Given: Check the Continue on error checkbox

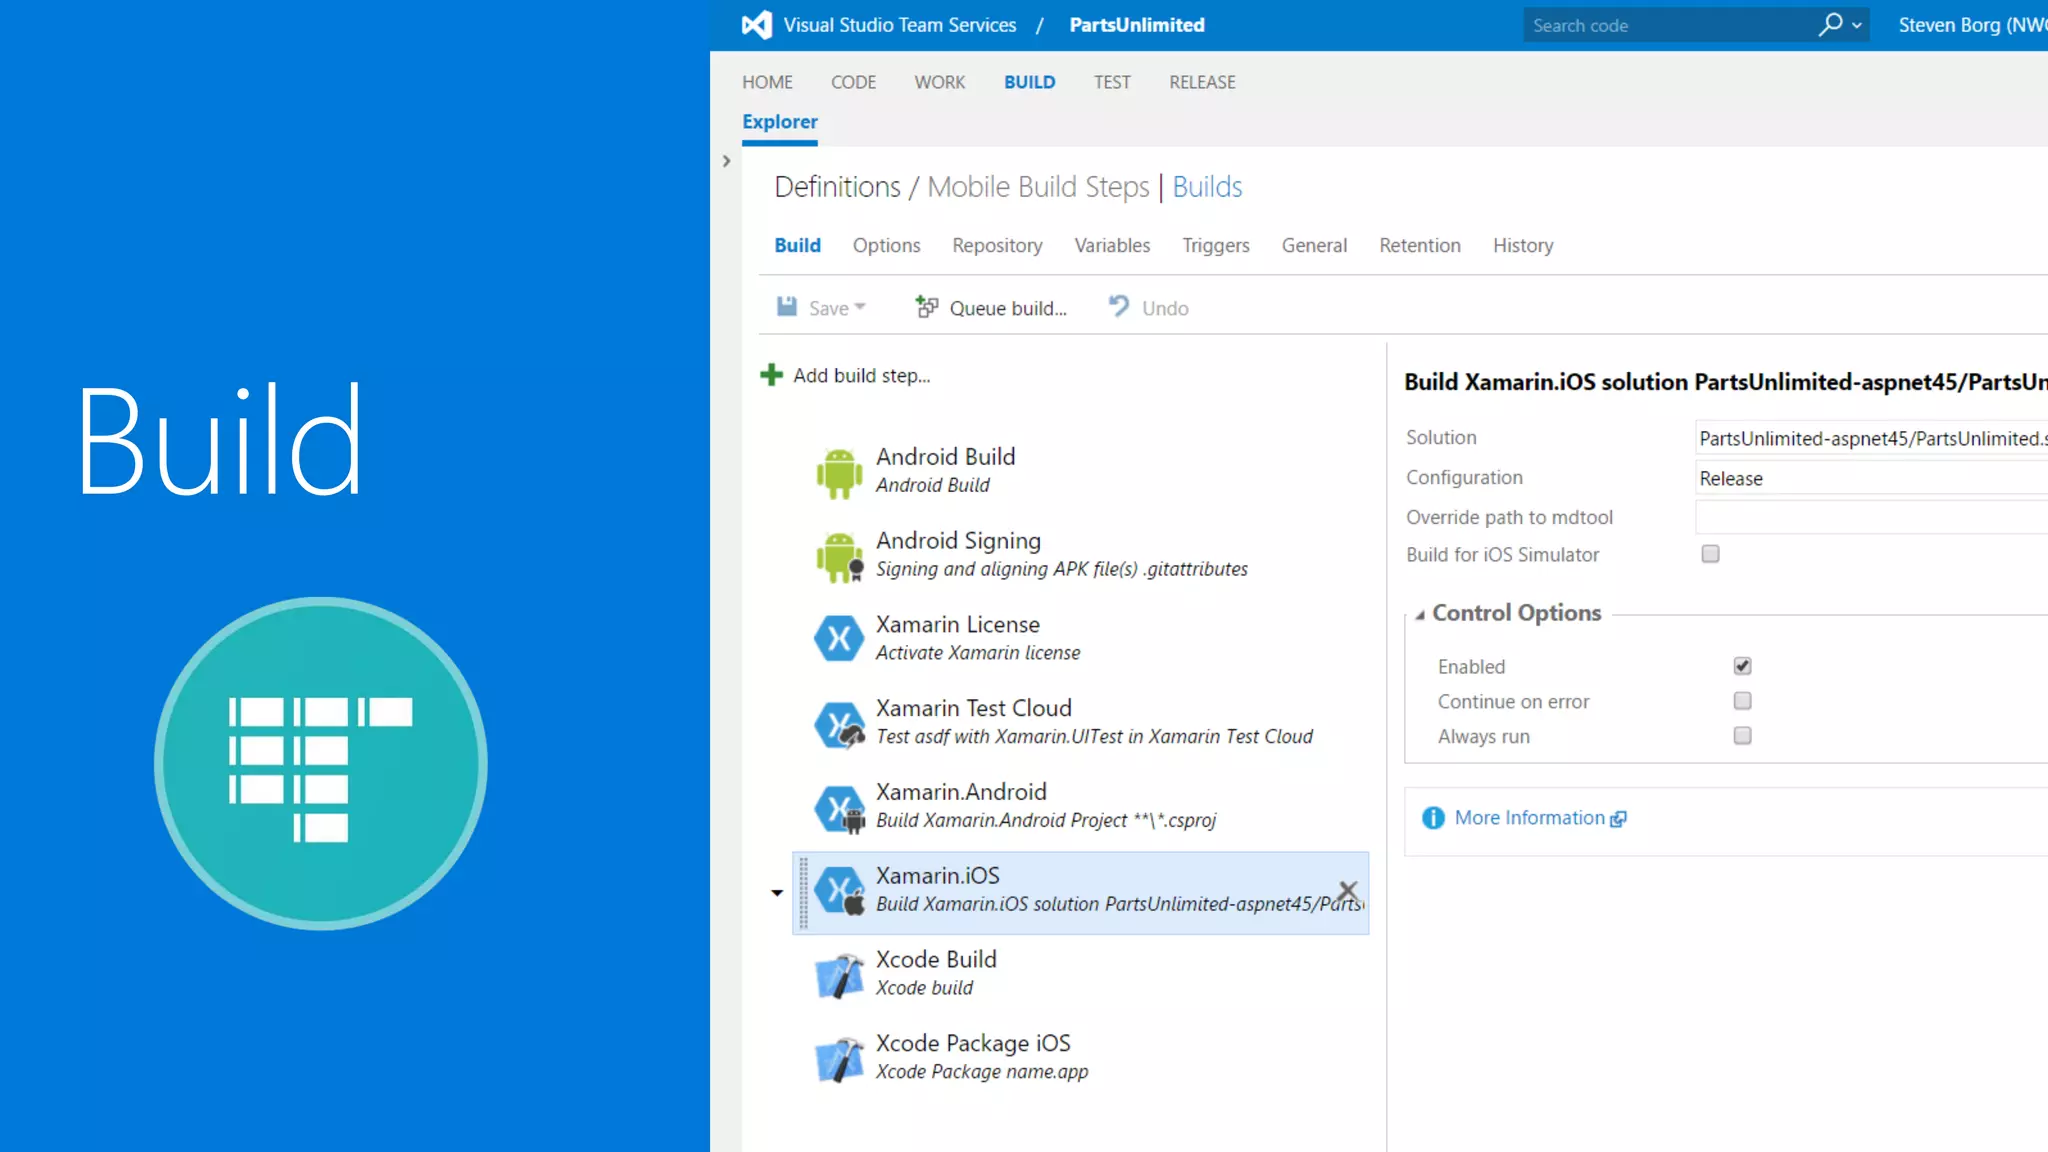Looking at the screenshot, I should (x=1742, y=701).
